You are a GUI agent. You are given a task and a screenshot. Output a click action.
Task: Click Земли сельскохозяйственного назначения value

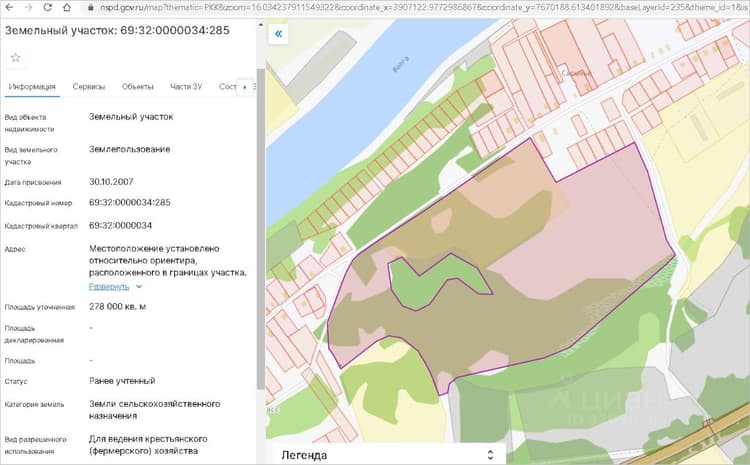(x=154, y=410)
